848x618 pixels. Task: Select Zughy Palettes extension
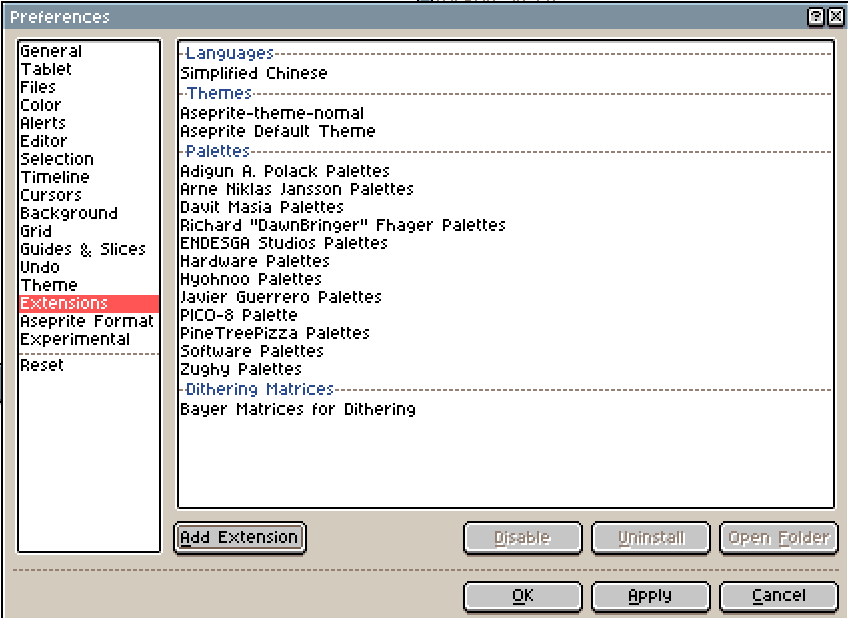[506, 369]
